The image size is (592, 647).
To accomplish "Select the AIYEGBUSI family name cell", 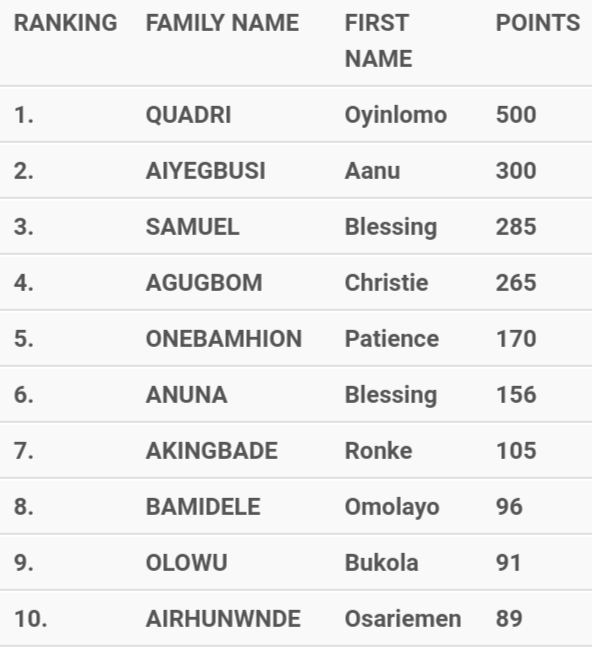I will [205, 171].
